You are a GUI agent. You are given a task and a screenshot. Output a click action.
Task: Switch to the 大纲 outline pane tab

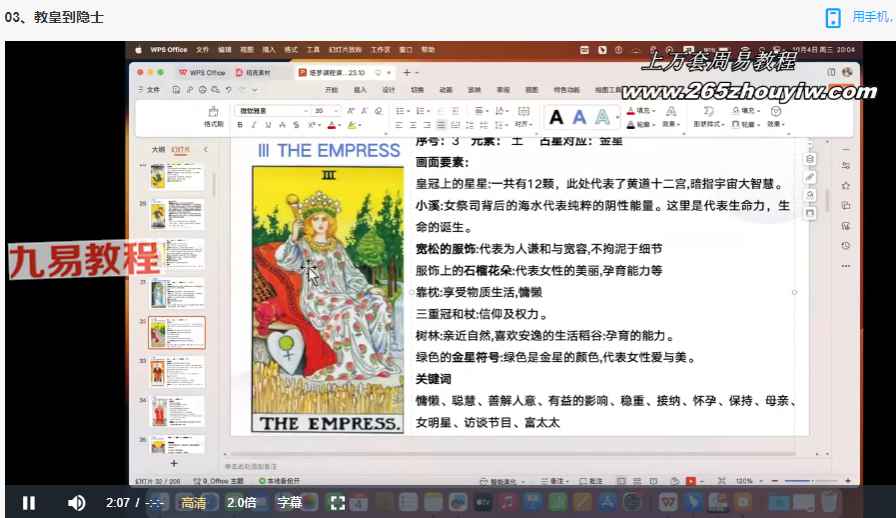tap(158, 149)
